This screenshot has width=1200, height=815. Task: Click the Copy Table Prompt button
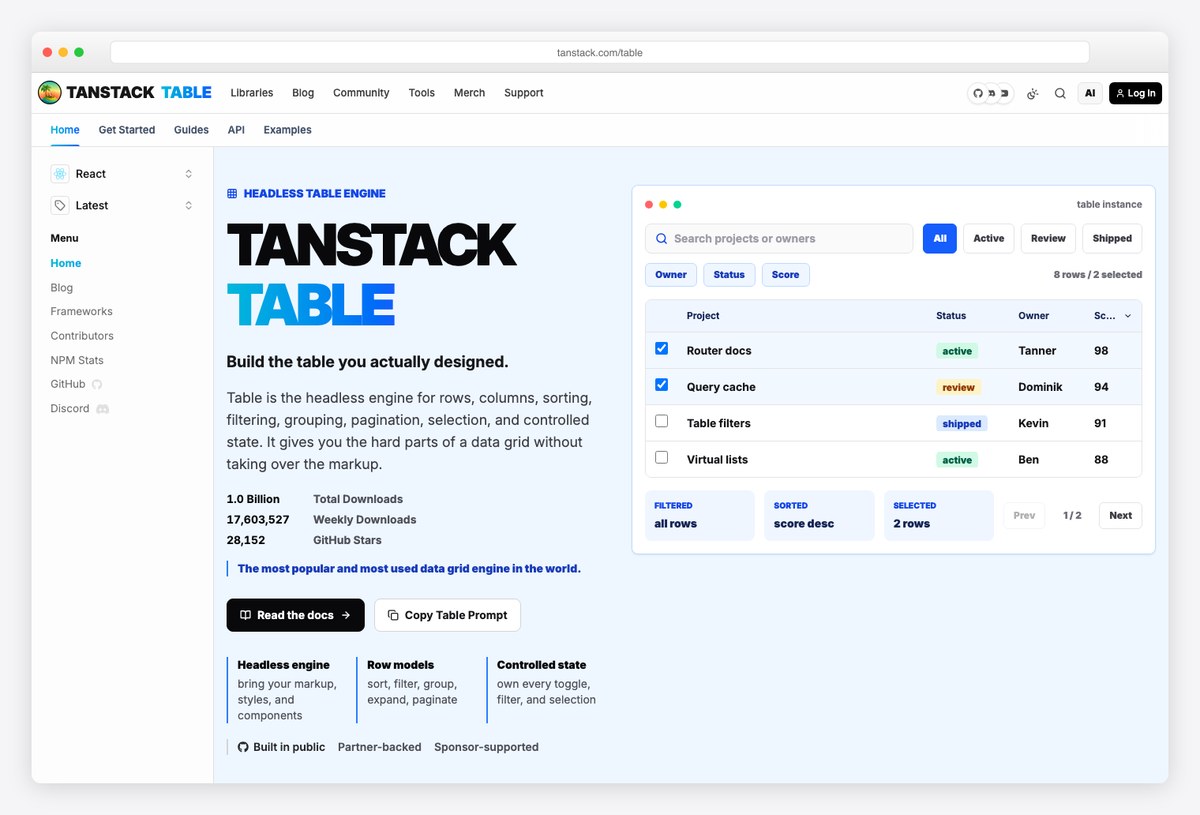click(447, 615)
